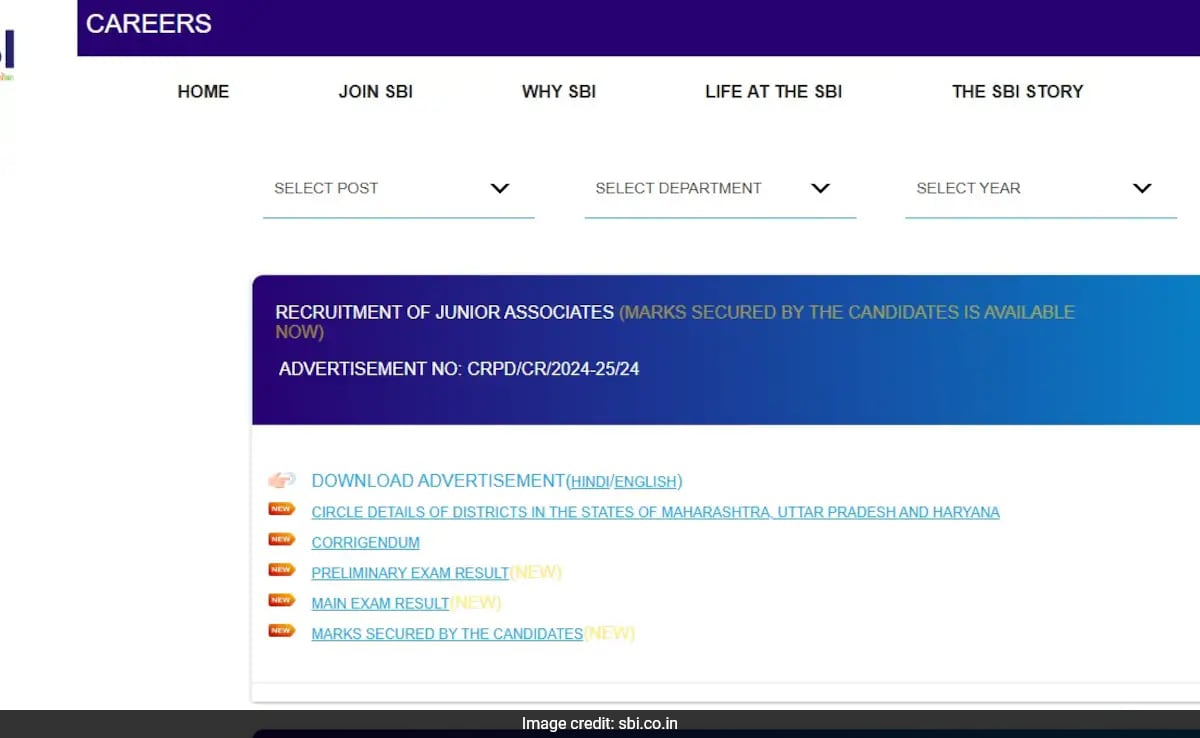Screen dimensions: 1200x738
Task: Click the NEW badge beside Preliminary Exam Result
Action: click(281, 569)
